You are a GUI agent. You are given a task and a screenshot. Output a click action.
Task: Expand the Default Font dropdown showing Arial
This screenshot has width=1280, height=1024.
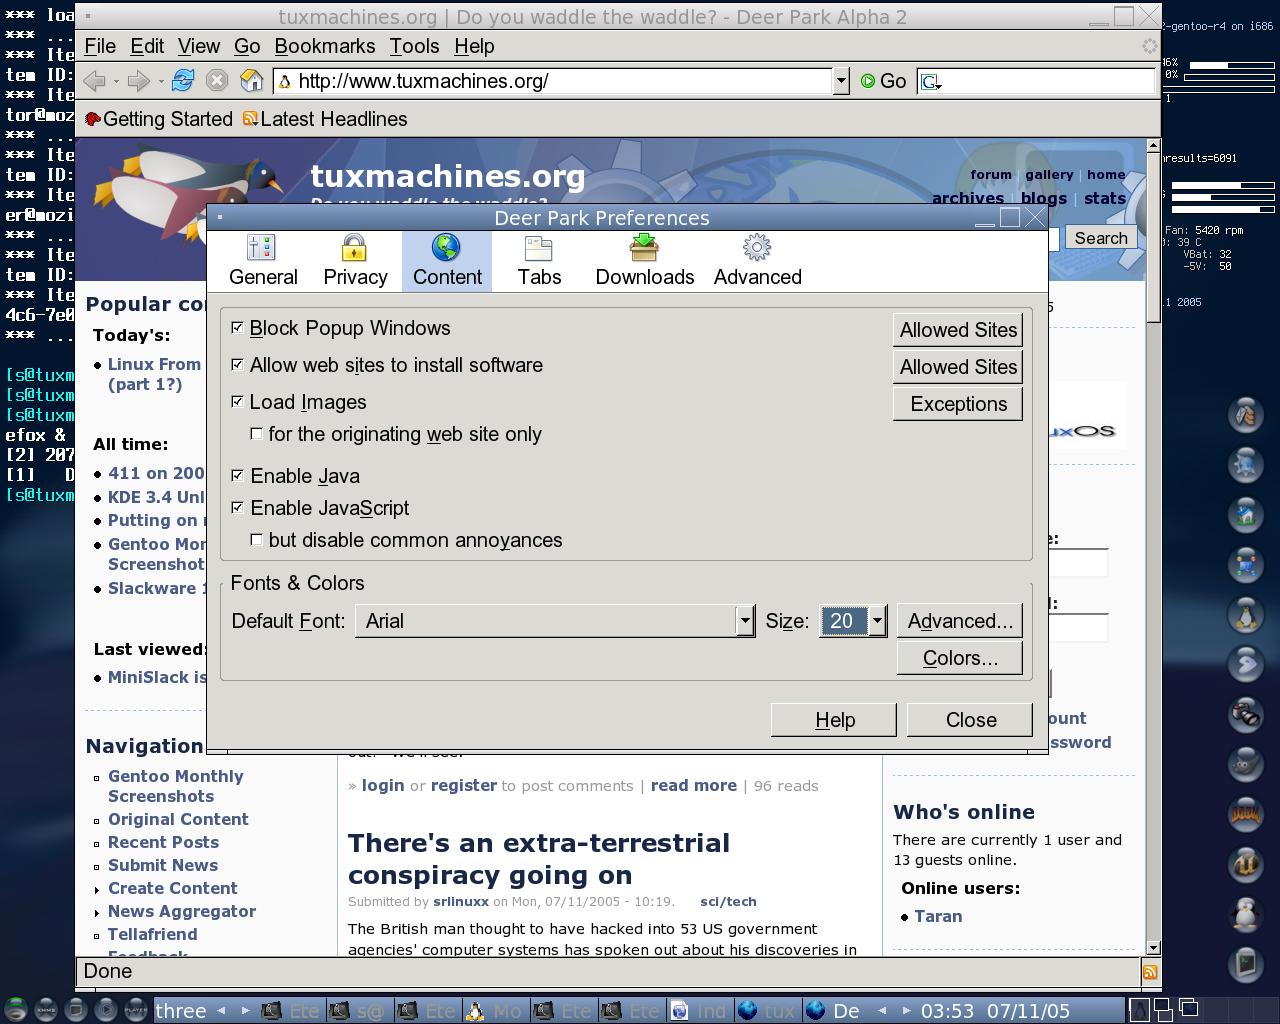(555, 621)
